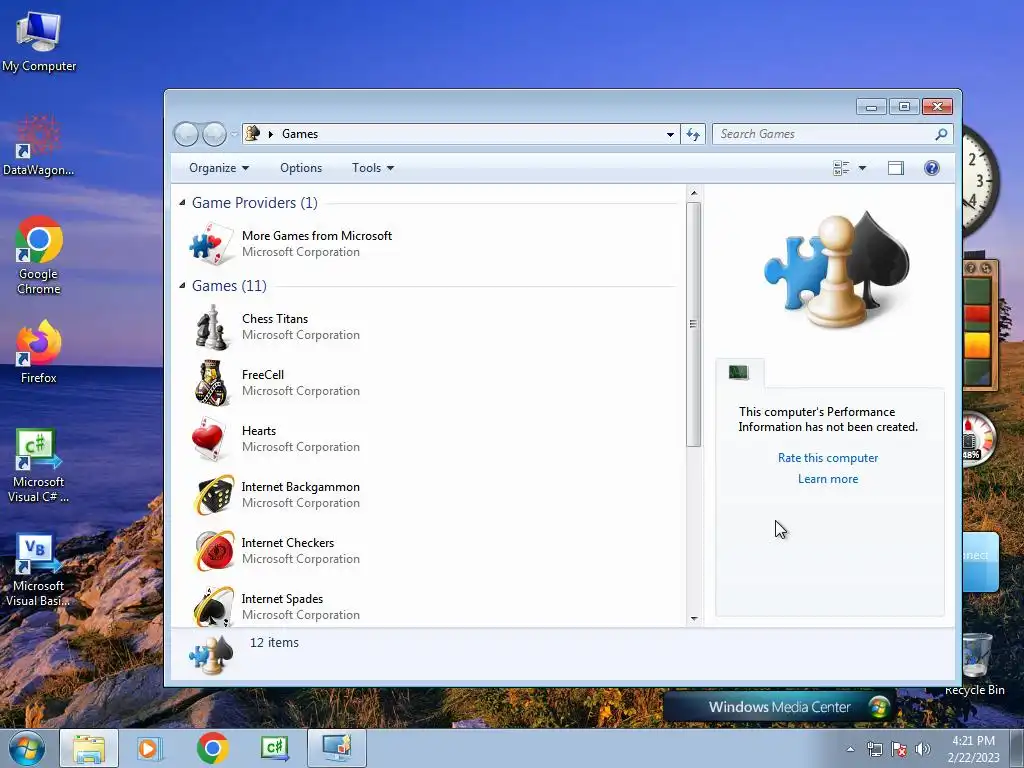Select the Internet Backgammon dice icon
Viewport: 1024px width, 768px height.
(x=214, y=495)
